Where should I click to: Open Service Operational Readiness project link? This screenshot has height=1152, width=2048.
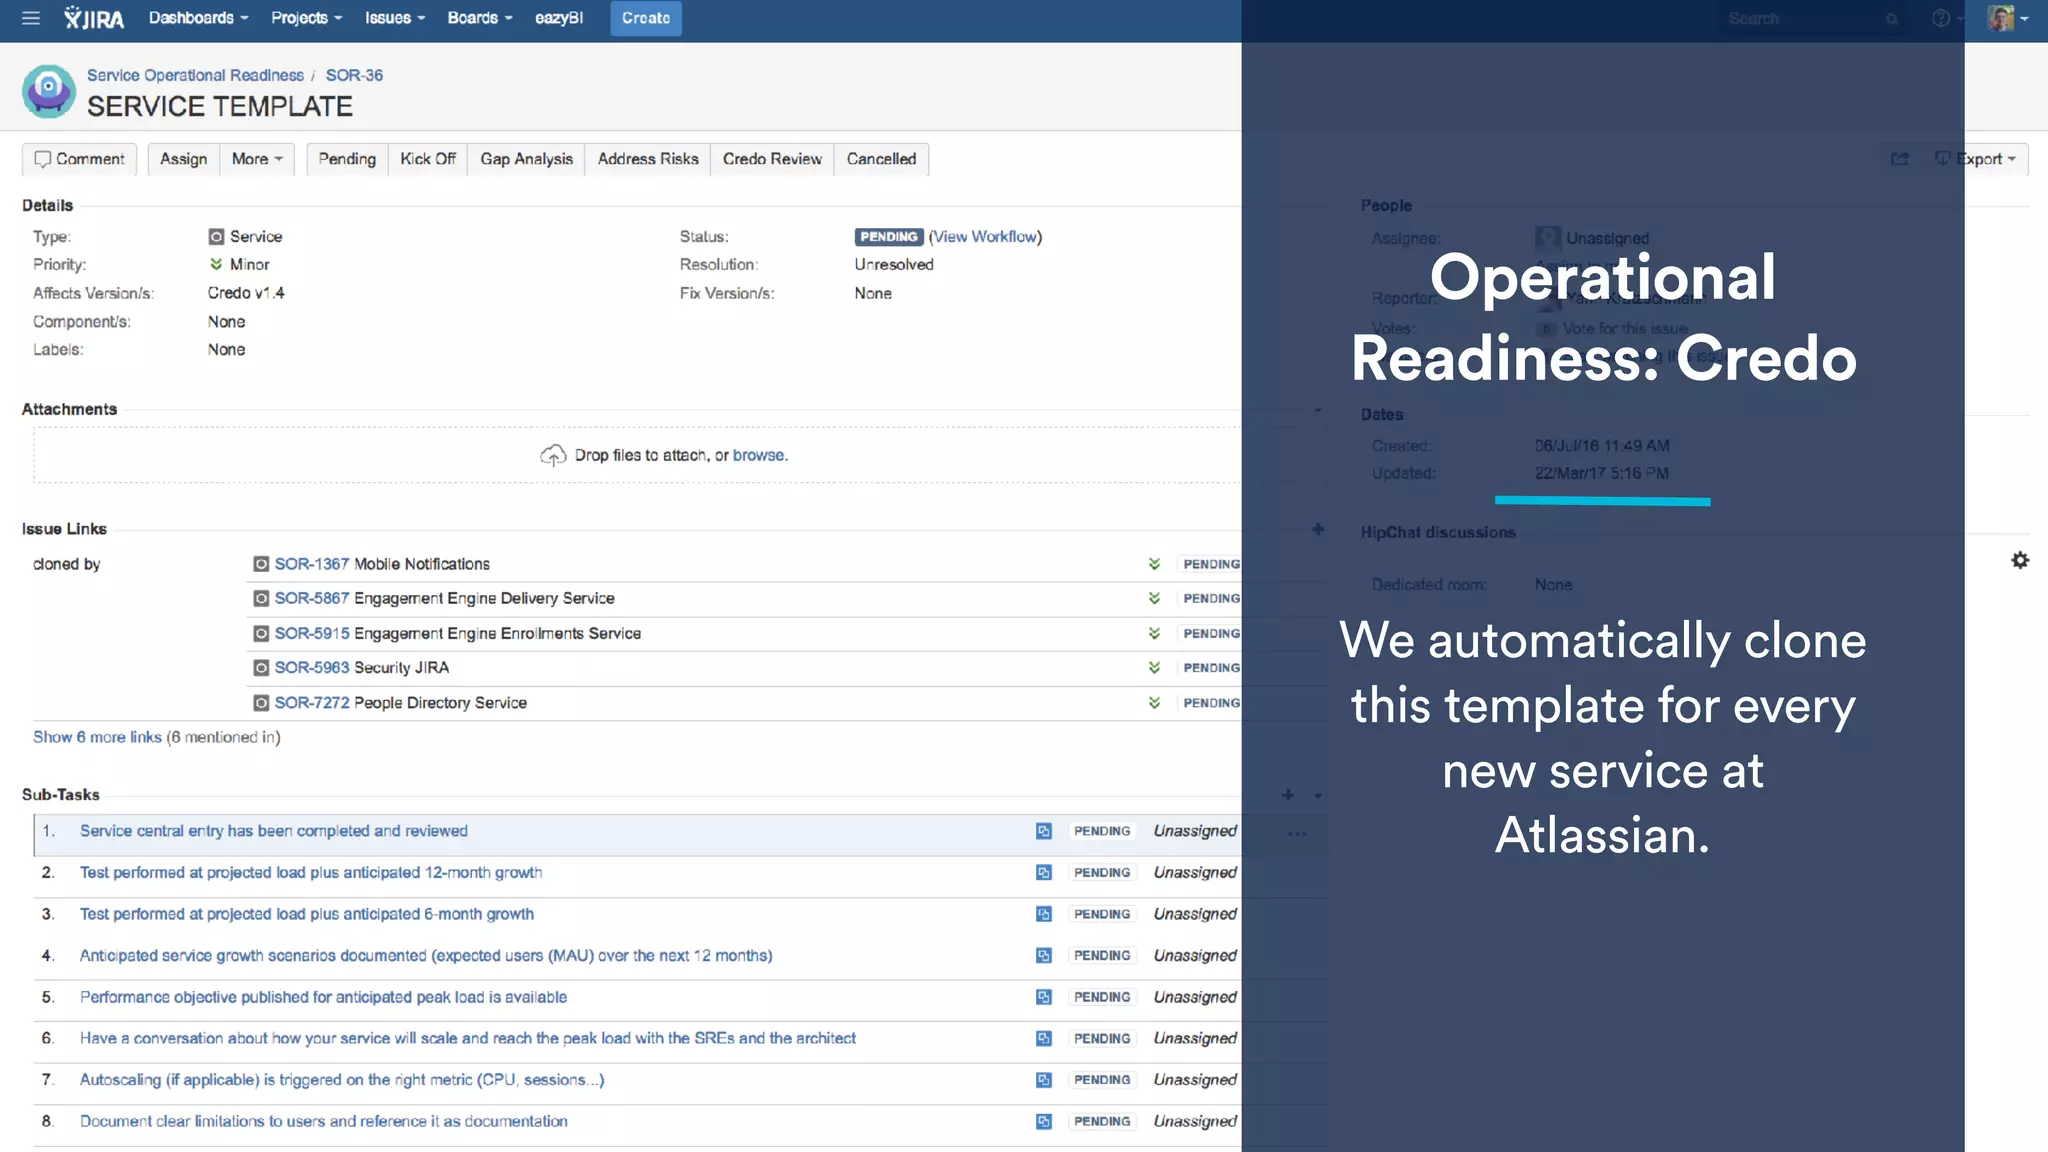195,75
